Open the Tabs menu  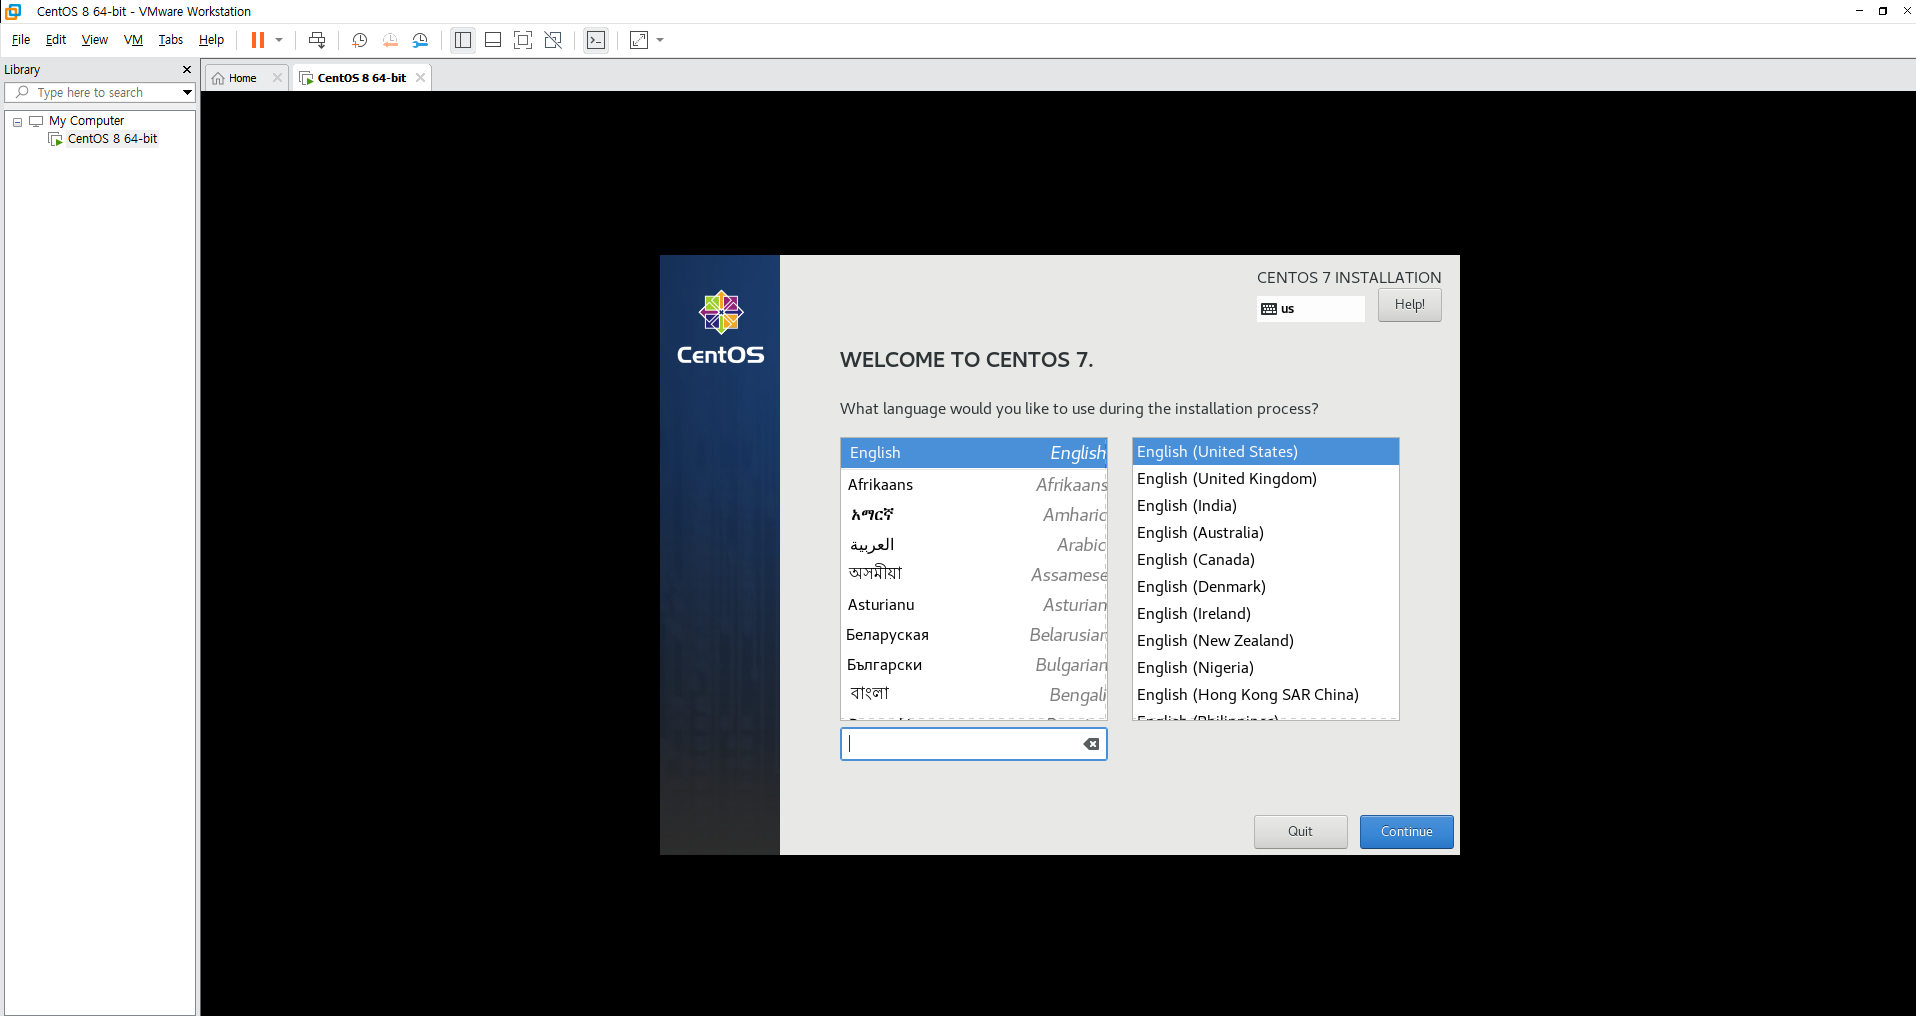click(171, 40)
